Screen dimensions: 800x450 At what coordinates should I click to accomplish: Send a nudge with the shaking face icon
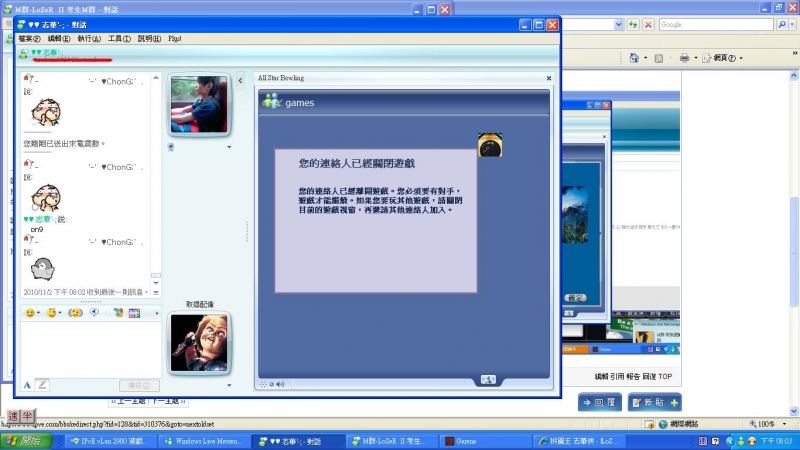75,313
